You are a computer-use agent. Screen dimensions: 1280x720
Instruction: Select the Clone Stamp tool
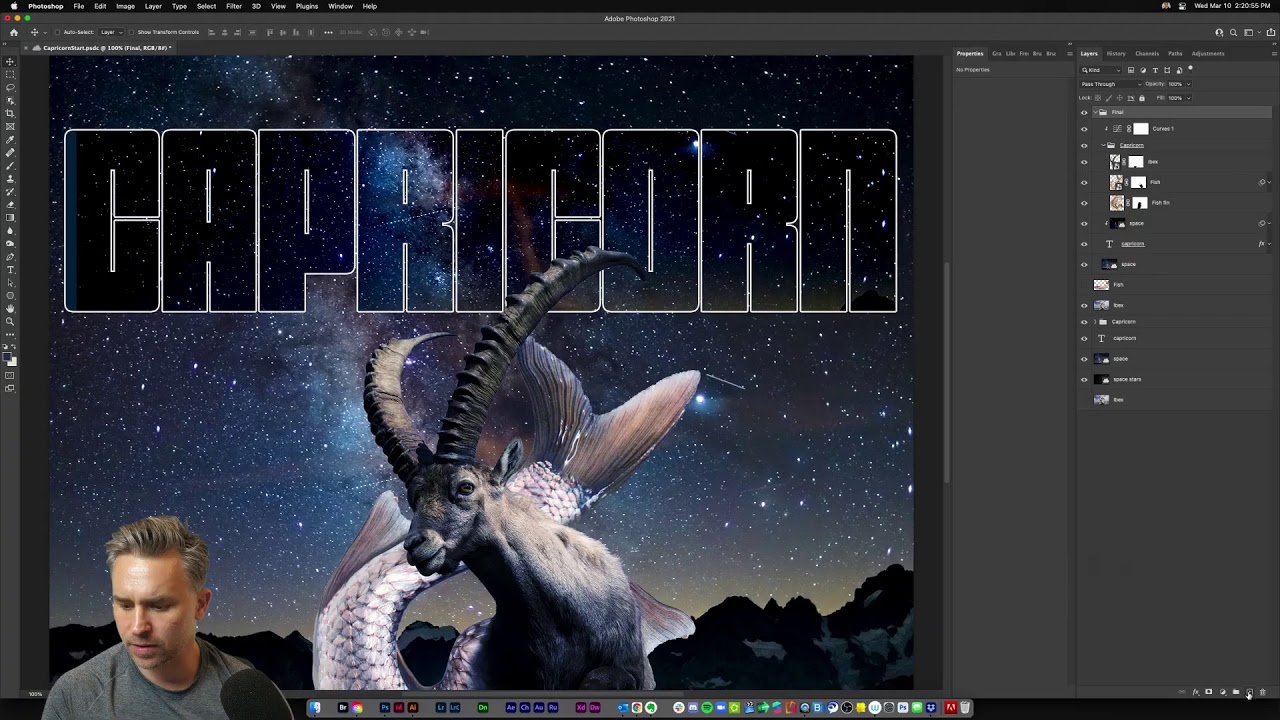click(10, 179)
